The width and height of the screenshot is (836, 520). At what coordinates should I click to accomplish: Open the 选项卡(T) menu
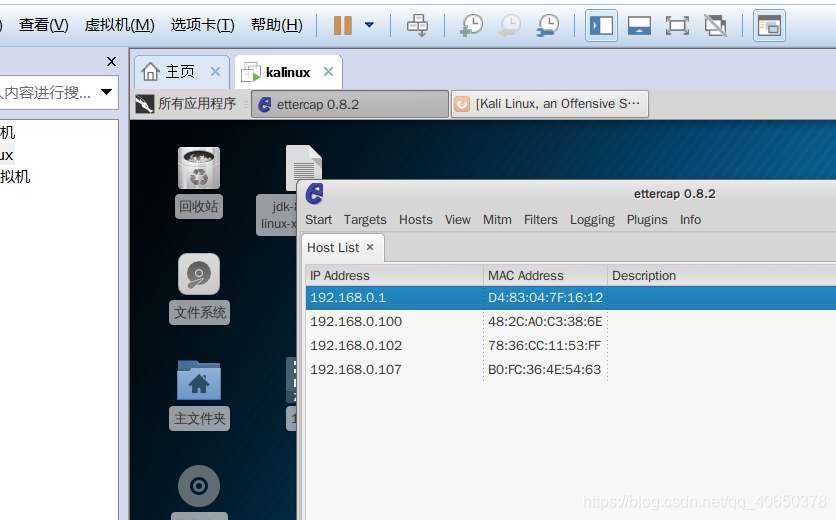coord(203,25)
